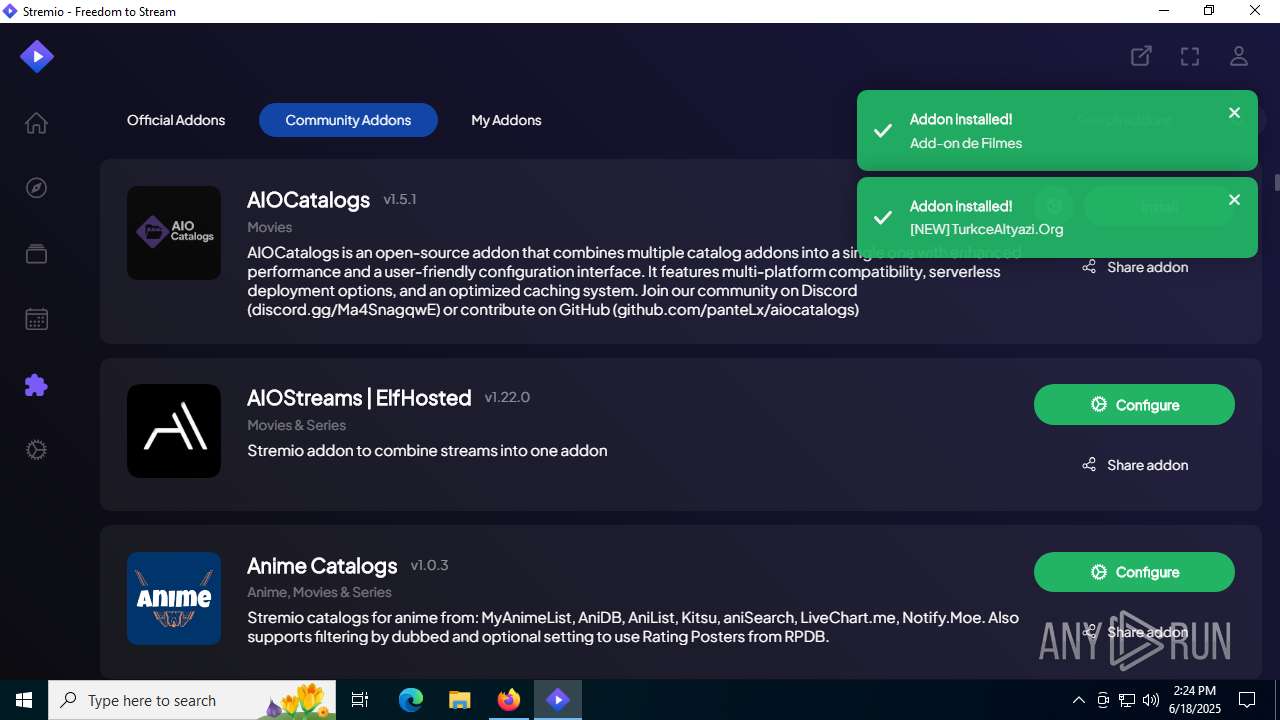Open Library icon in sidebar

pos(36,254)
